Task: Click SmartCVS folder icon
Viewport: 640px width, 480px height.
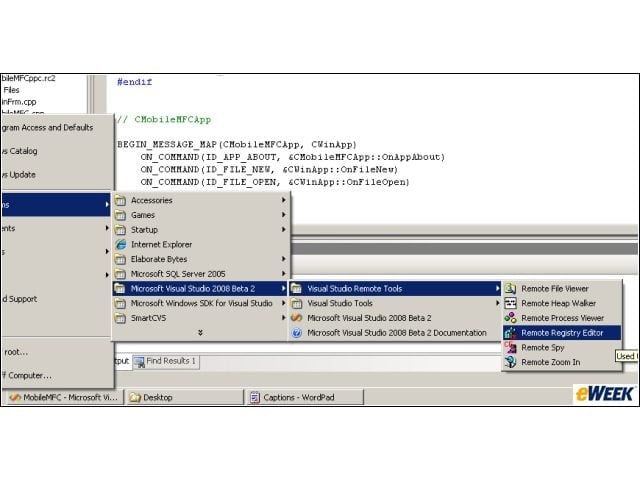Action: click(x=120, y=318)
